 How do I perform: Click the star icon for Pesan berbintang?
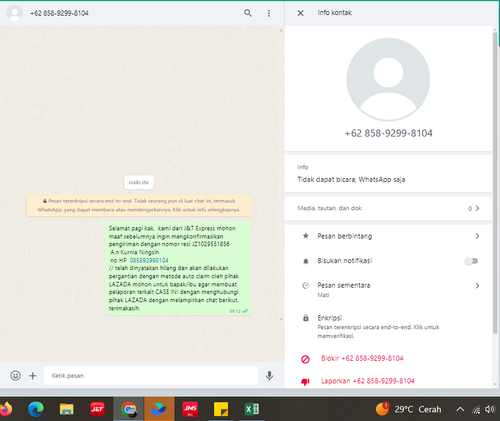point(305,236)
